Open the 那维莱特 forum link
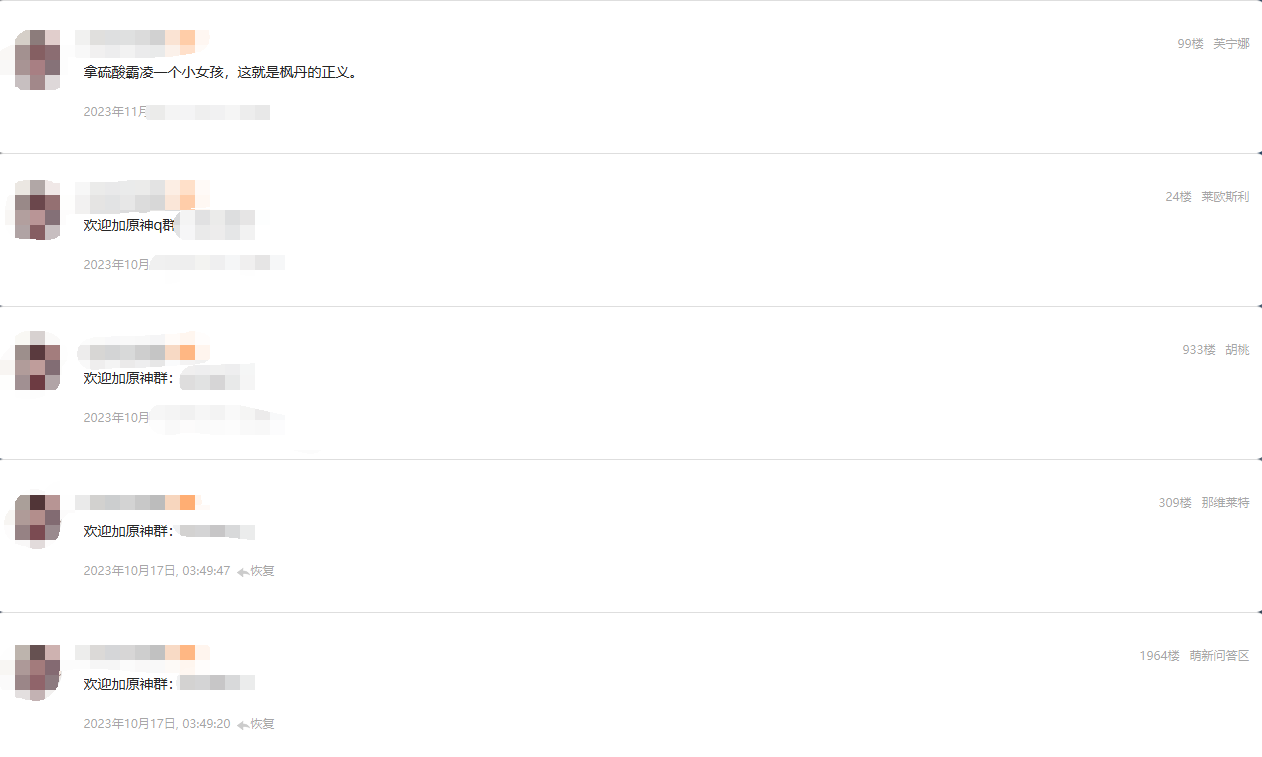1262x757 pixels. point(1225,503)
